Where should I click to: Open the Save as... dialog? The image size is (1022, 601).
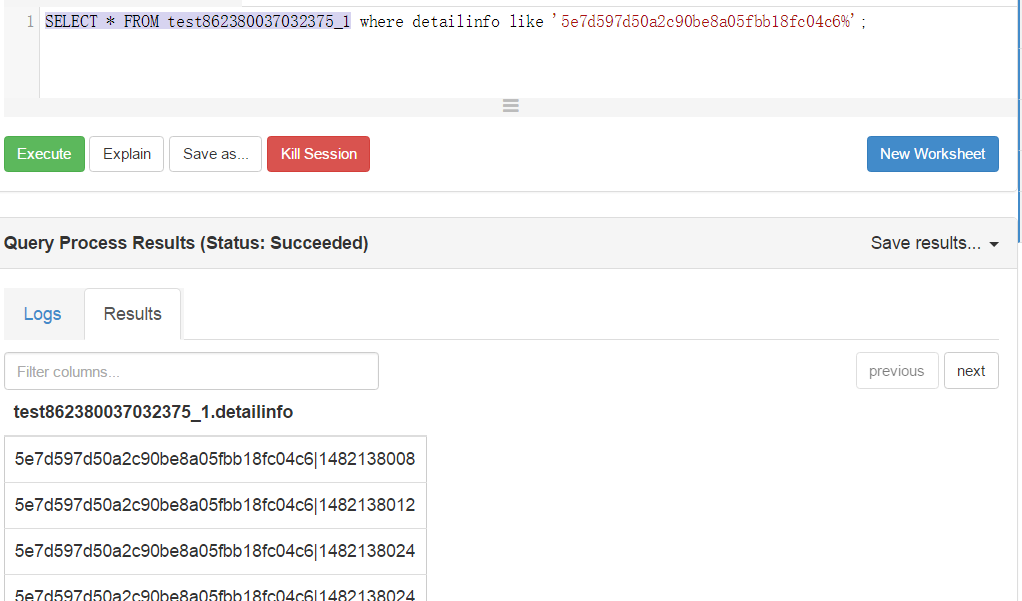click(x=215, y=153)
